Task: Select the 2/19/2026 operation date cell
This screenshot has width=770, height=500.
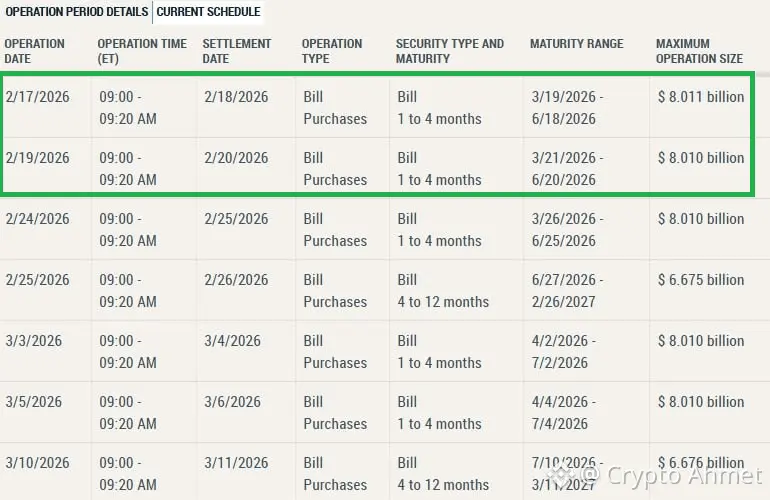Action: click(38, 158)
